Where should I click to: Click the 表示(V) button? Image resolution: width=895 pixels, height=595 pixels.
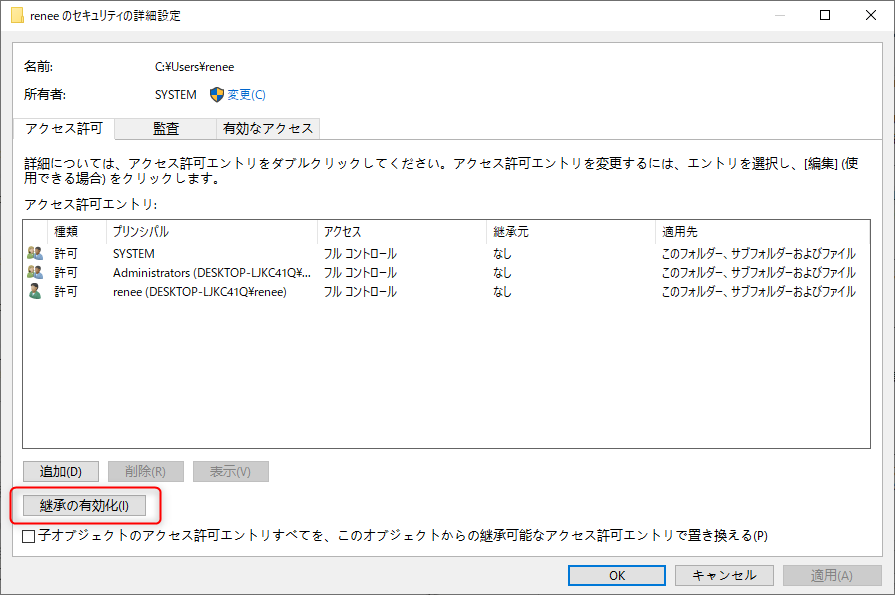pos(230,471)
